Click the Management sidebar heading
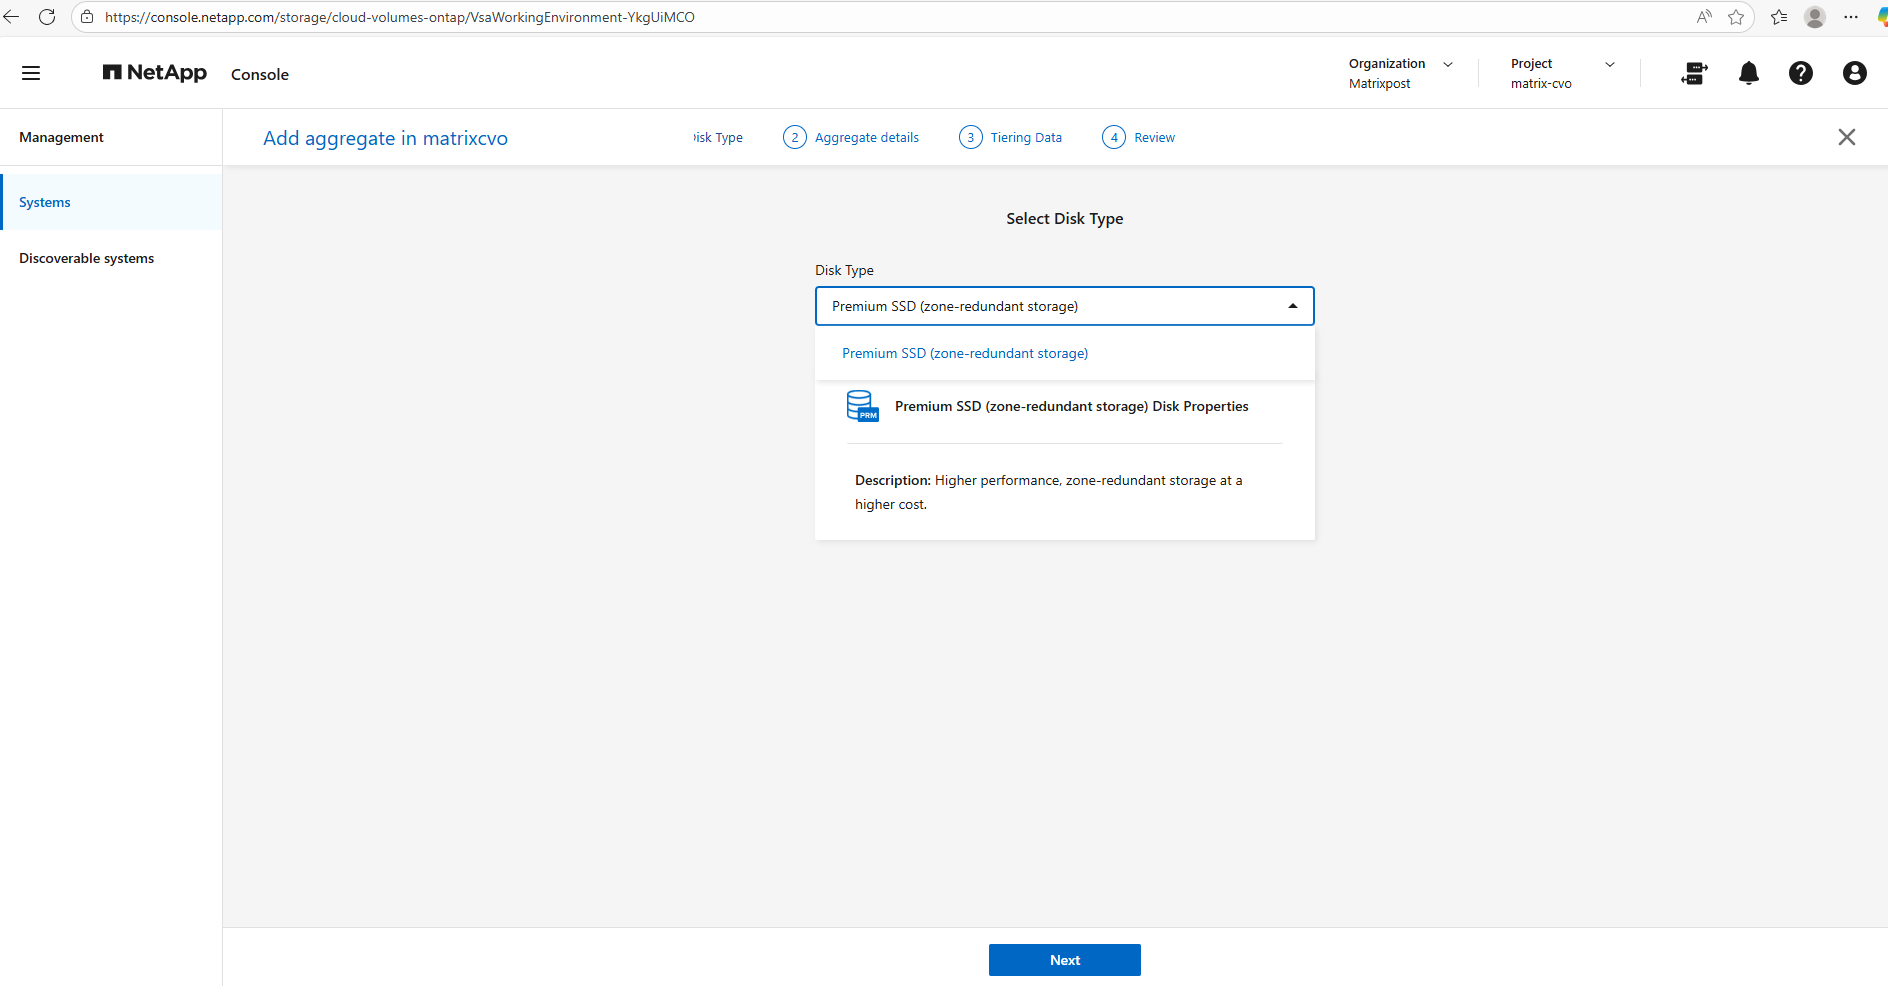The height and width of the screenshot is (986, 1888). coord(61,137)
